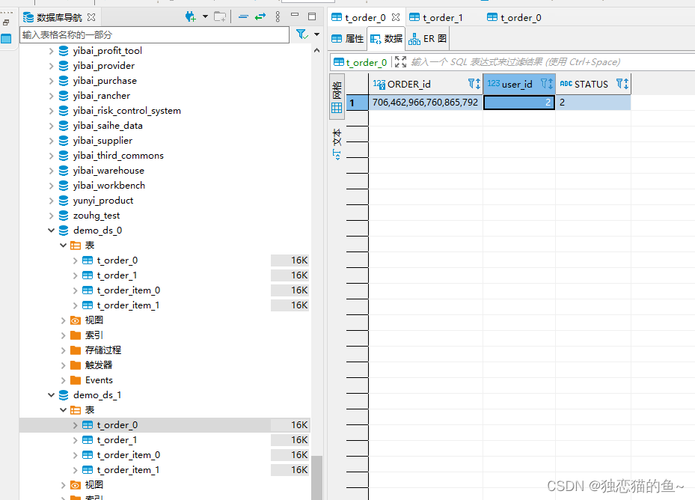
Task: Click the sort filter icon on user_id column
Action: point(547,84)
